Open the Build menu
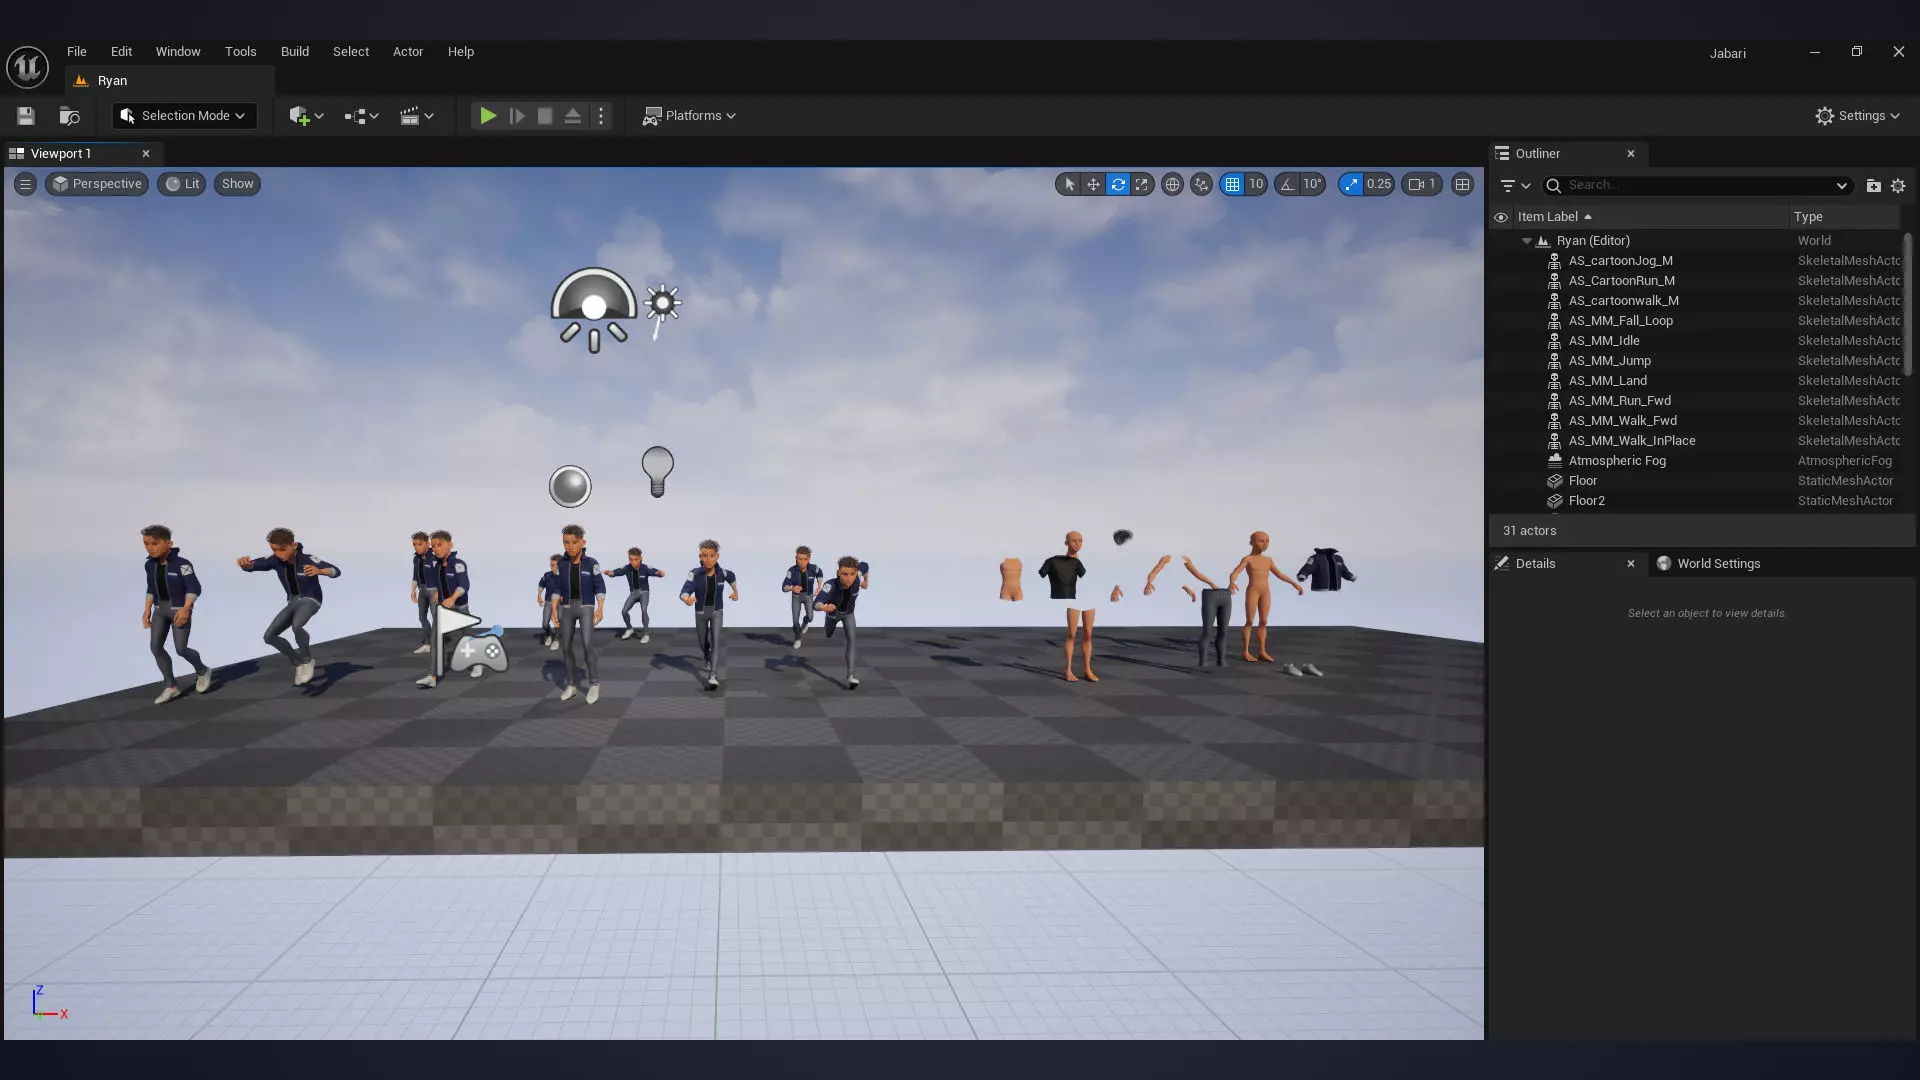1920x1080 pixels. [x=294, y=51]
